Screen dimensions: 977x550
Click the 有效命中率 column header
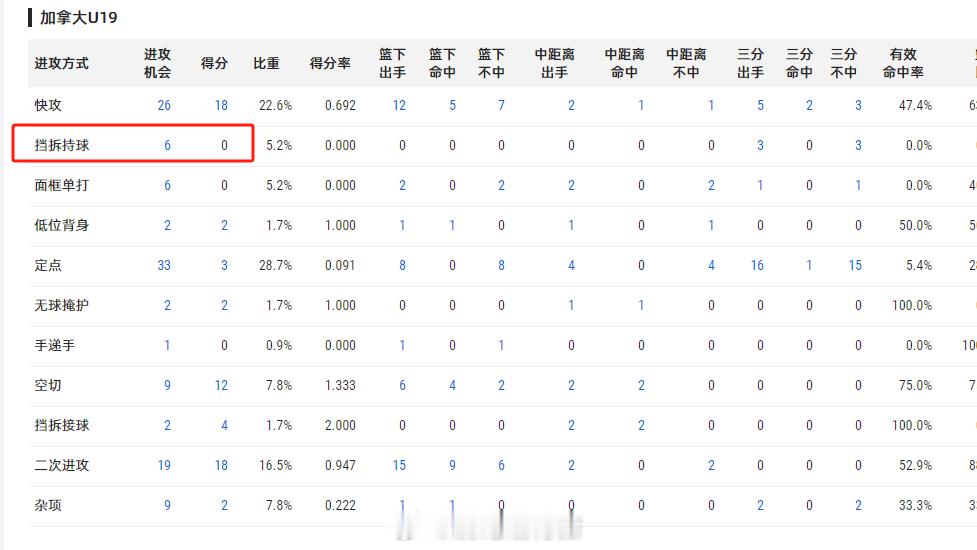click(903, 63)
